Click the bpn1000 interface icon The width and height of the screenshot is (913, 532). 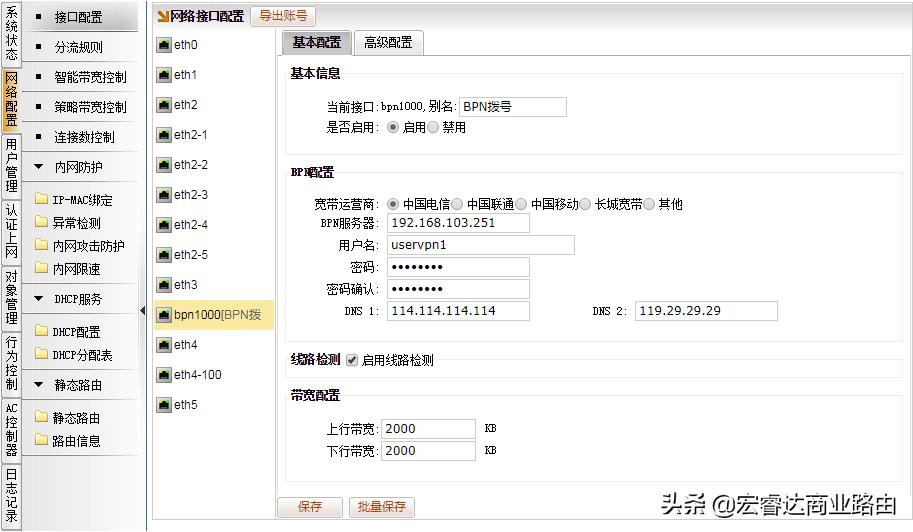click(x=164, y=315)
